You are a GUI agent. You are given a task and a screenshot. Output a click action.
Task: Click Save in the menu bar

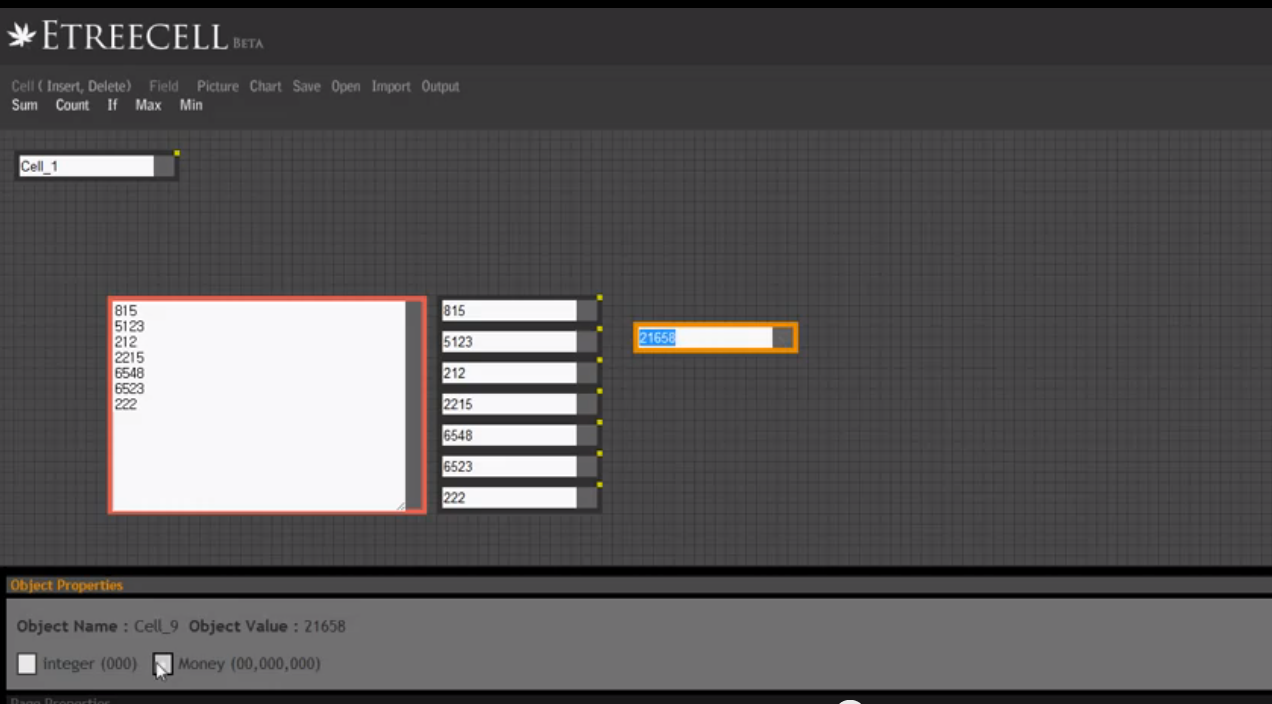tap(306, 87)
